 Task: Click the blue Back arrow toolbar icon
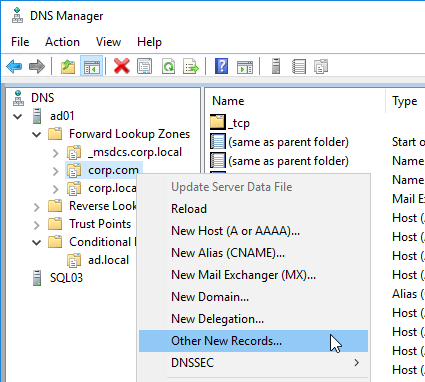[14, 66]
